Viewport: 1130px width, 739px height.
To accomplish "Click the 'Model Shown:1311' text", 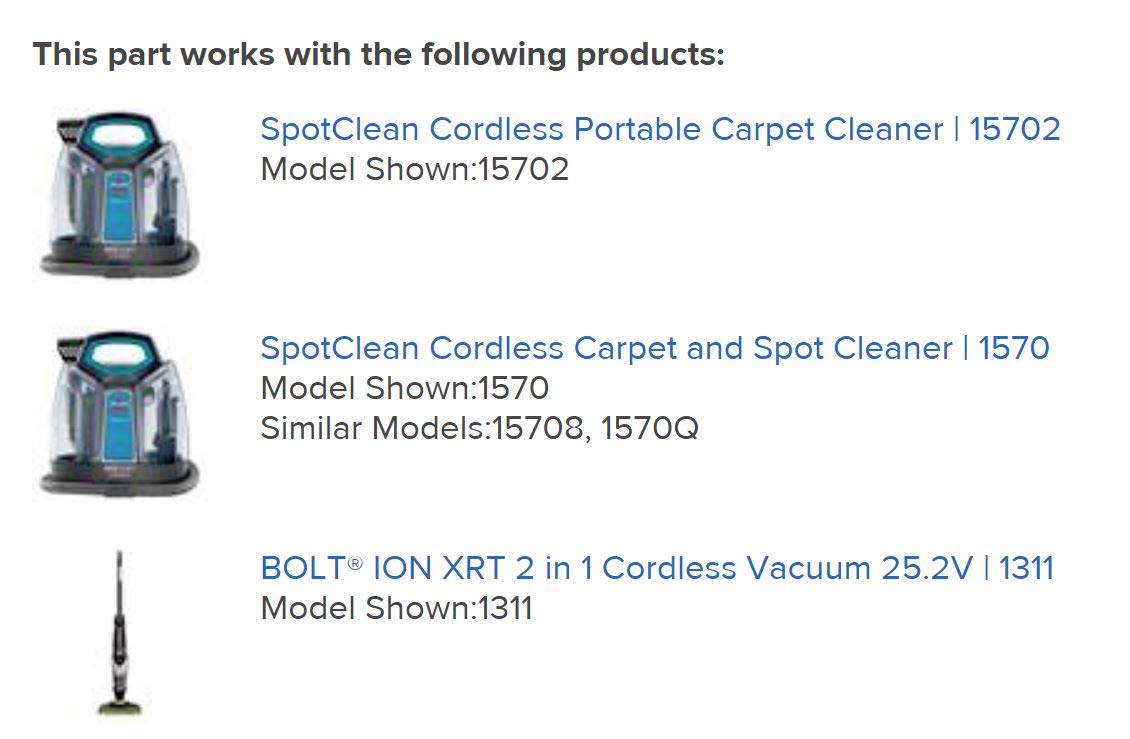I will (396, 608).
